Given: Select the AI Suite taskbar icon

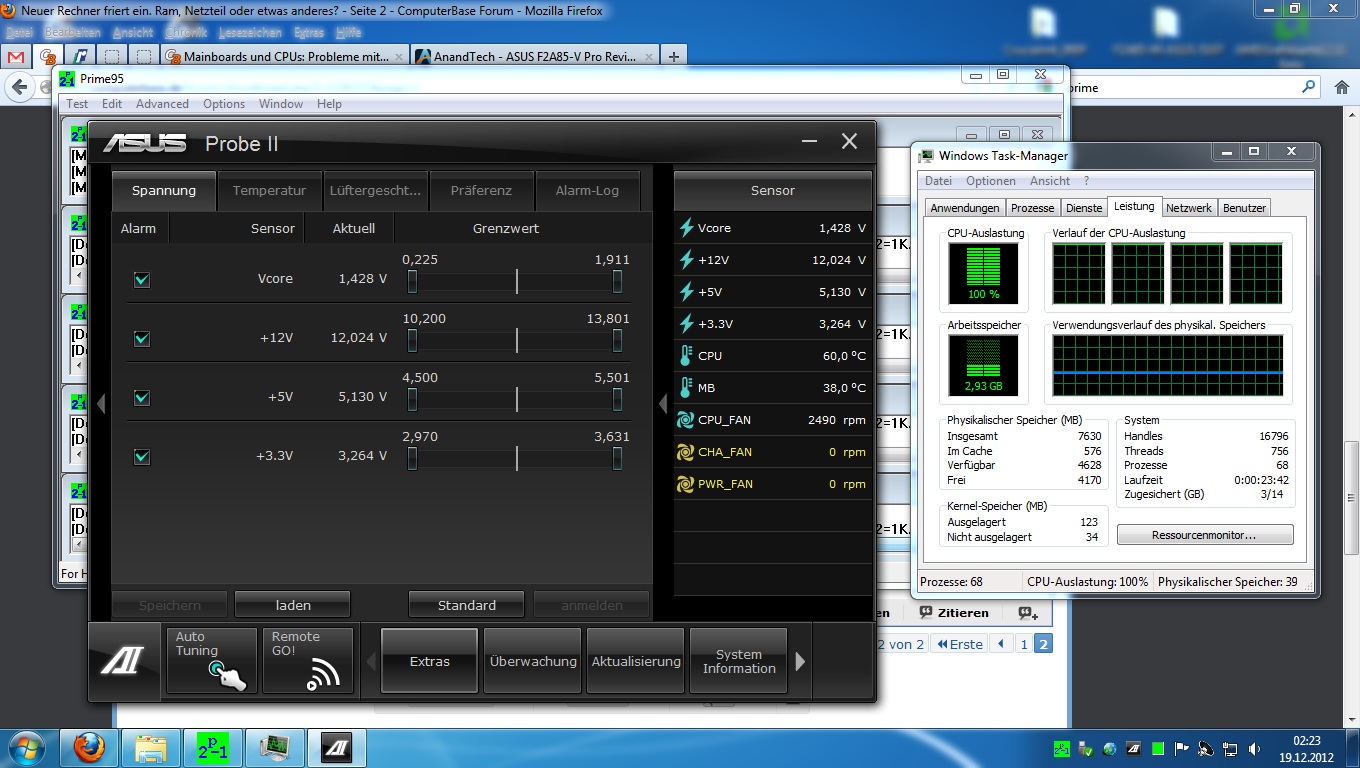Looking at the screenshot, I should pos(336,747).
